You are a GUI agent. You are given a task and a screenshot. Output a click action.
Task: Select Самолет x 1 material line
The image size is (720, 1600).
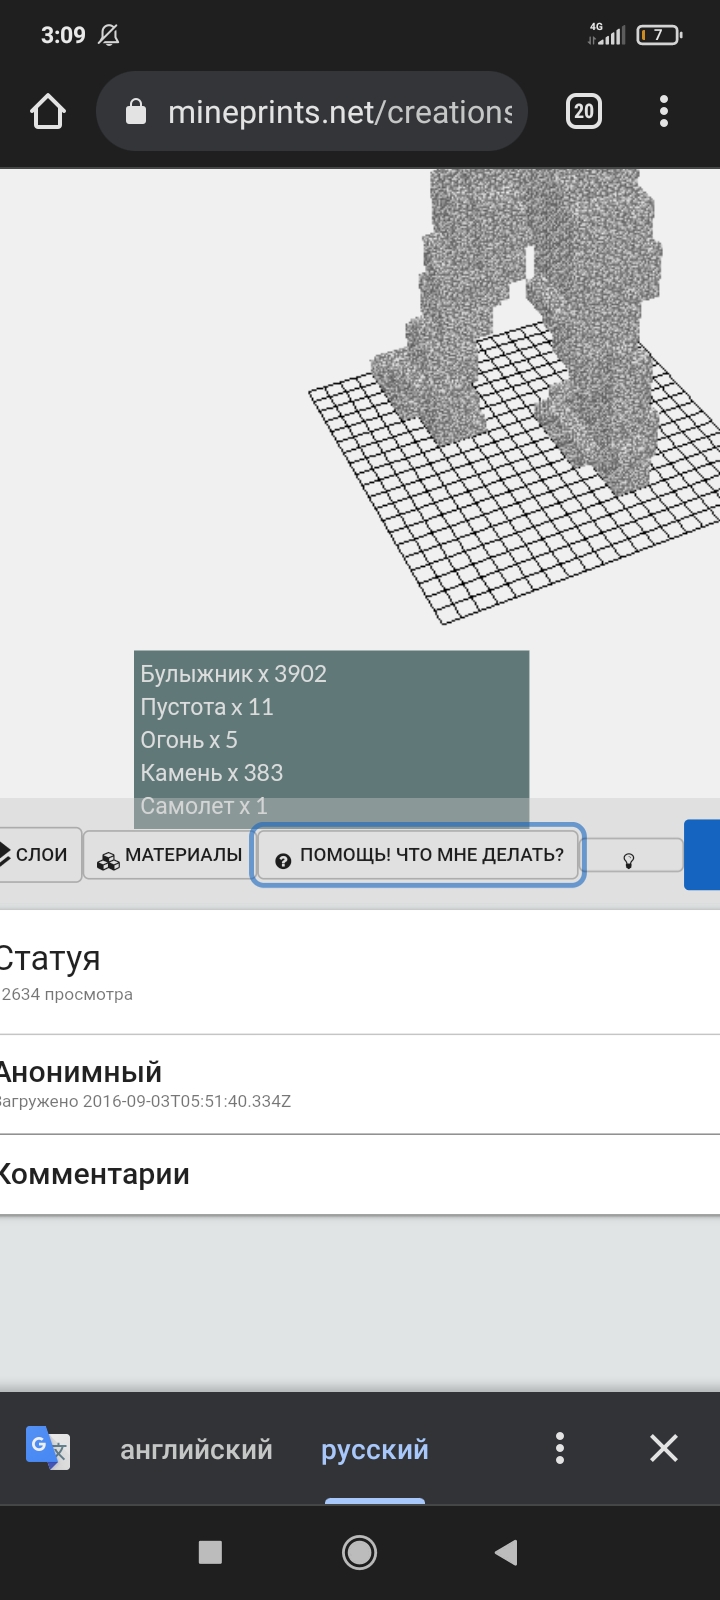204,806
